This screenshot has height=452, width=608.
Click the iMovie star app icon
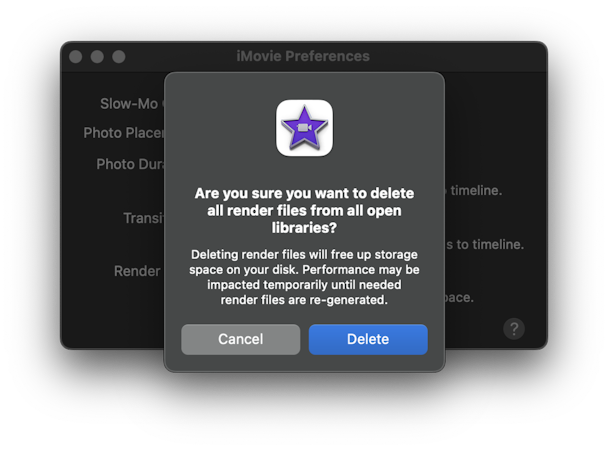click(304, 128)
